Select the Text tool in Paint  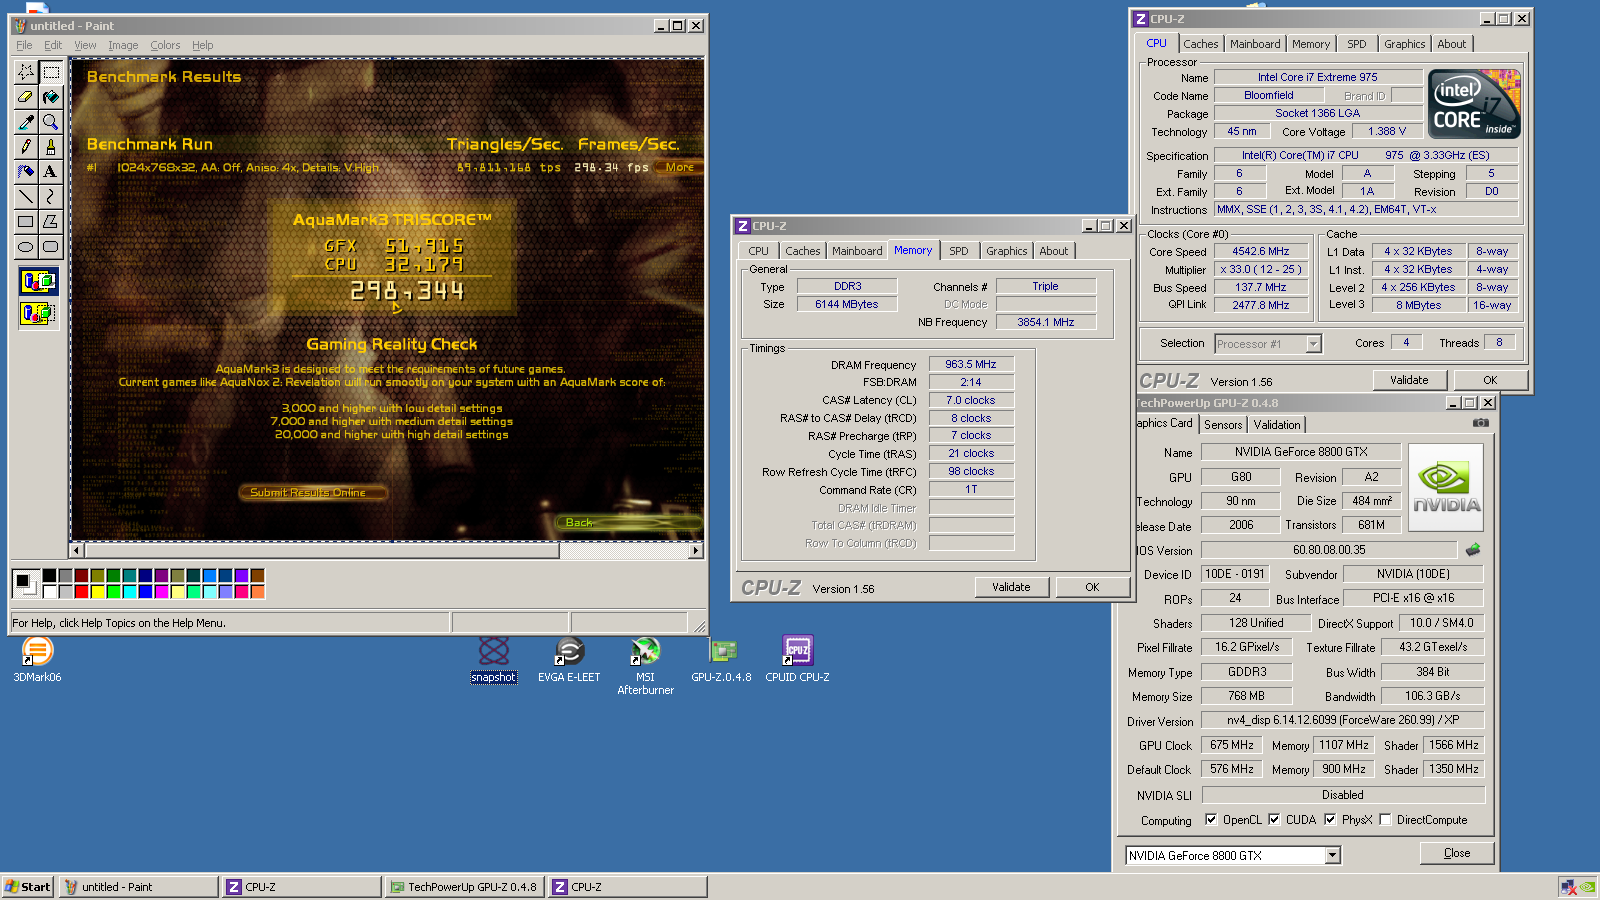(51, 172)
